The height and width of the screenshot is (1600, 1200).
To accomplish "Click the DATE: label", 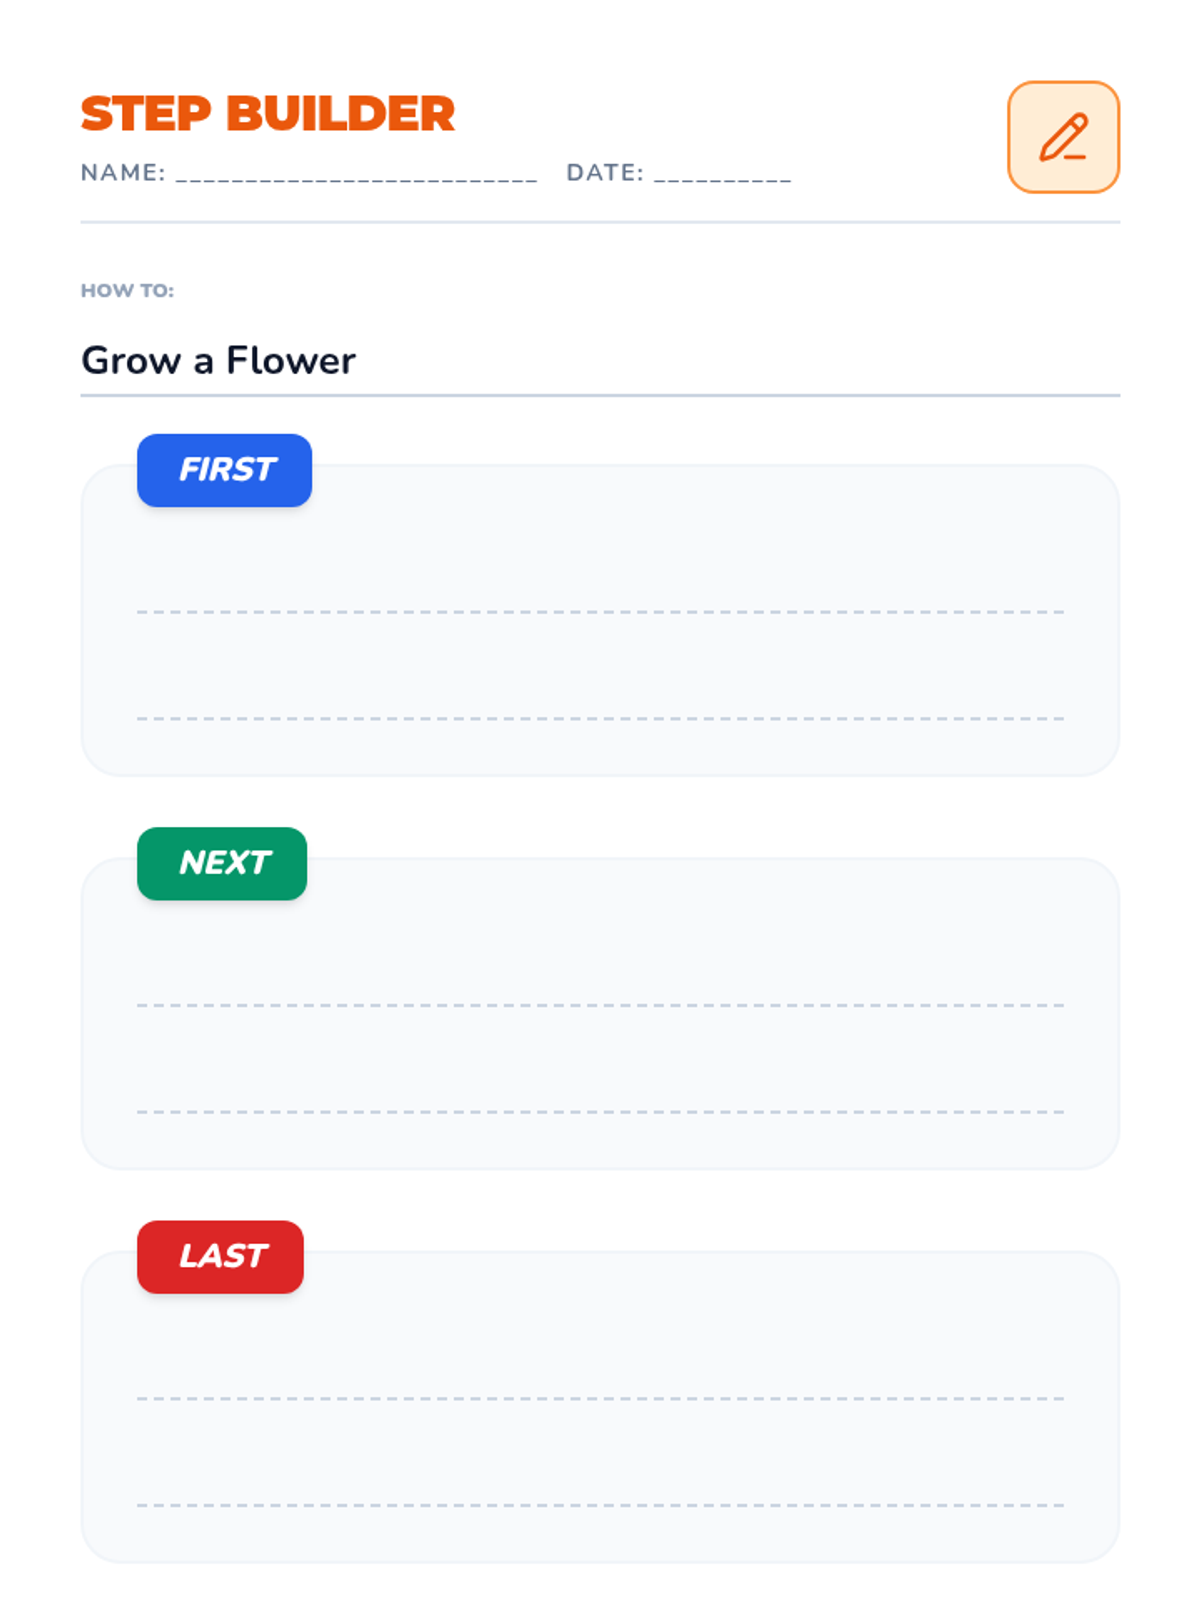I will point(605,173).
